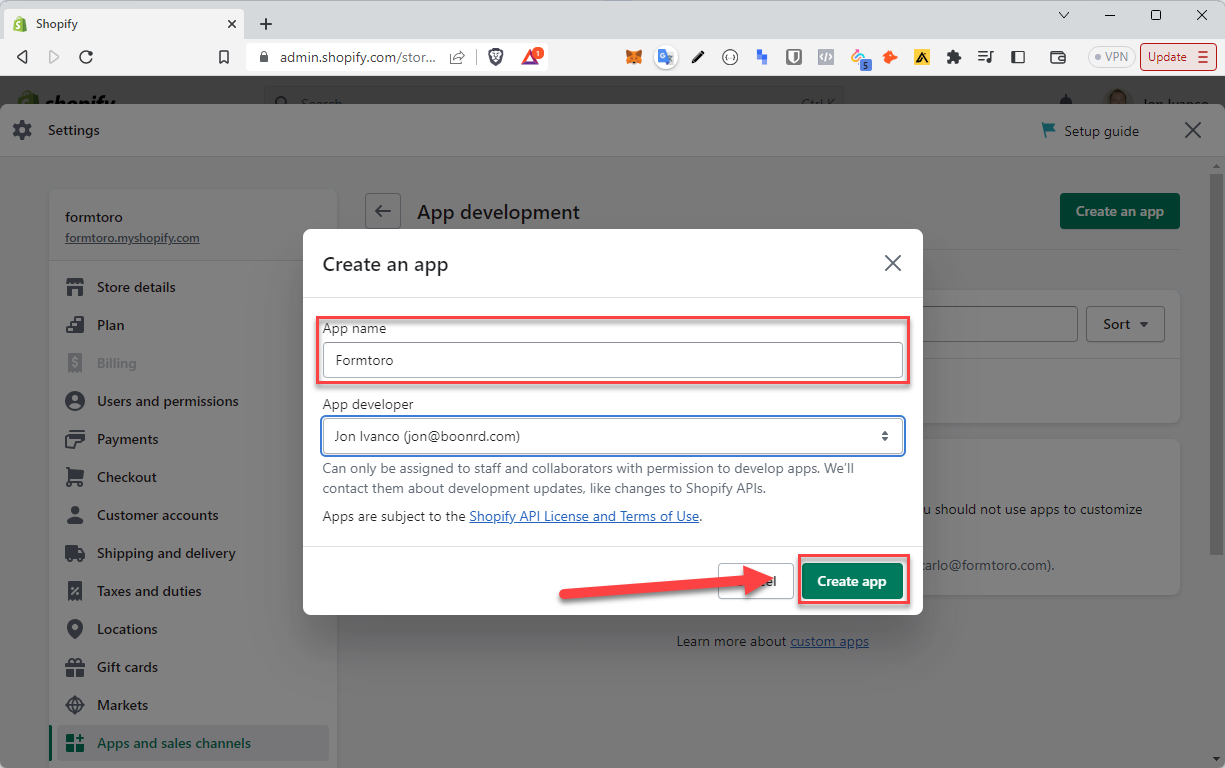This screenshot has height=768, width=1225.
Task: Select the Customer accounts icon
Action: [75, 515]
